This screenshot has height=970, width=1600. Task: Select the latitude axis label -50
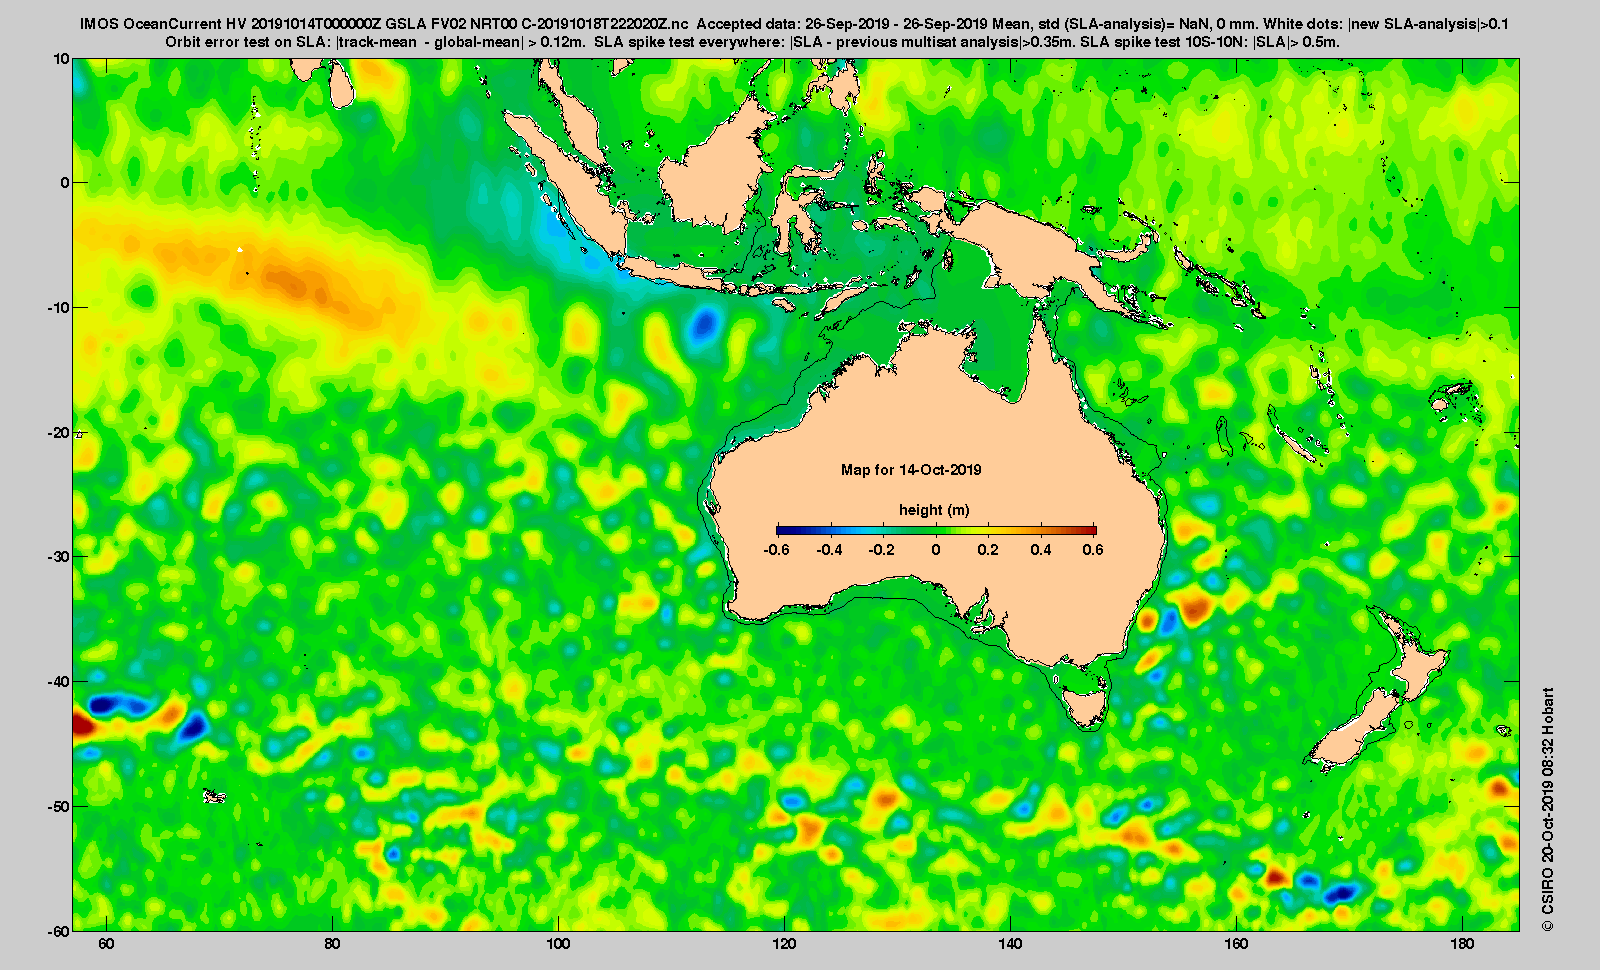[x=58, y=807]
